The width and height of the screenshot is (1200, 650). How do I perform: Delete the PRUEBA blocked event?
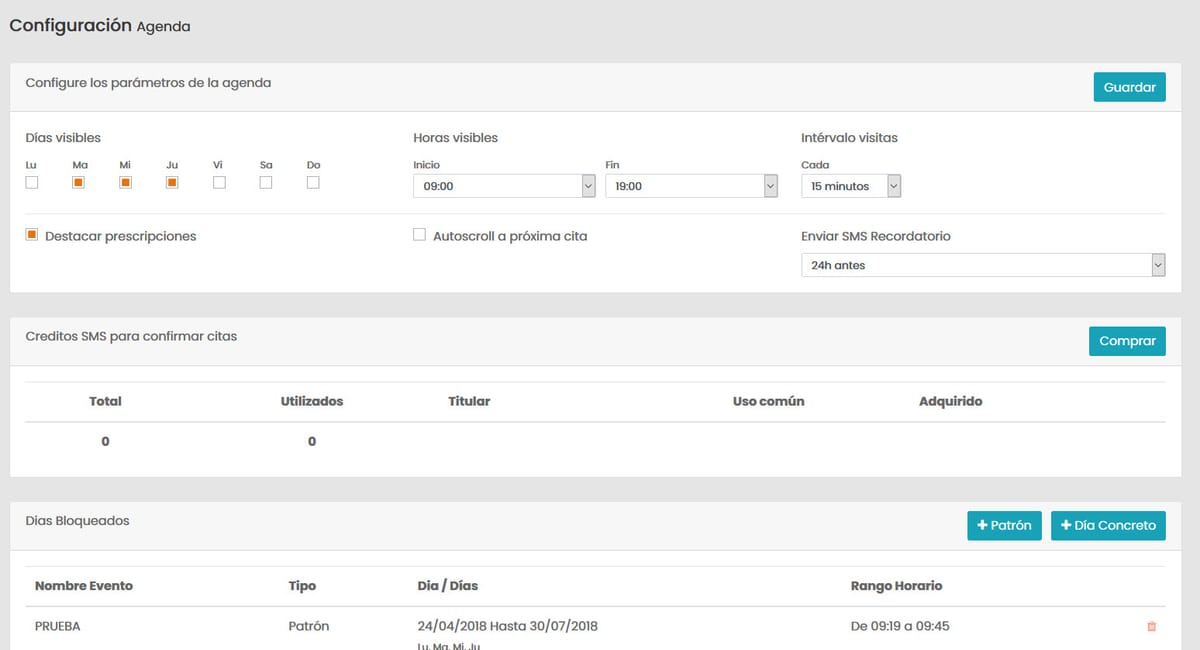(x=1151, y=625)
